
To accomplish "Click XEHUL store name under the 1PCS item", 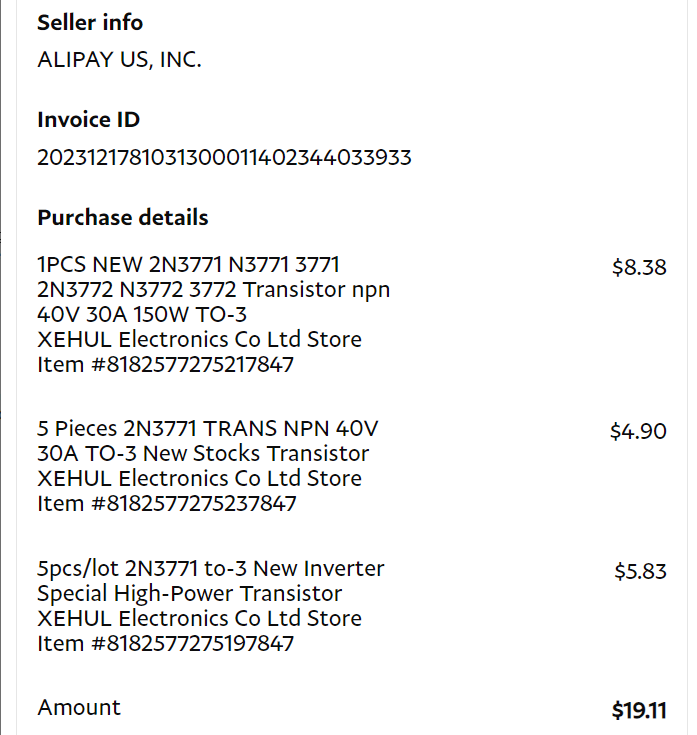I will (199, 340).
